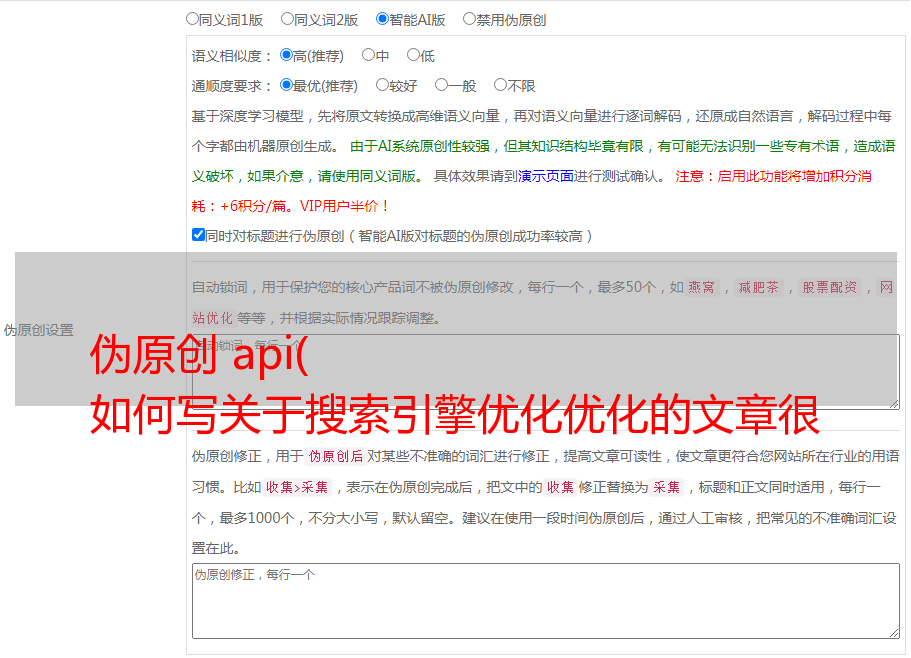911x658 pixels.
Task: Uncheck 同时对标题进行伪原创 checkbox
Action: coord(198,236)
